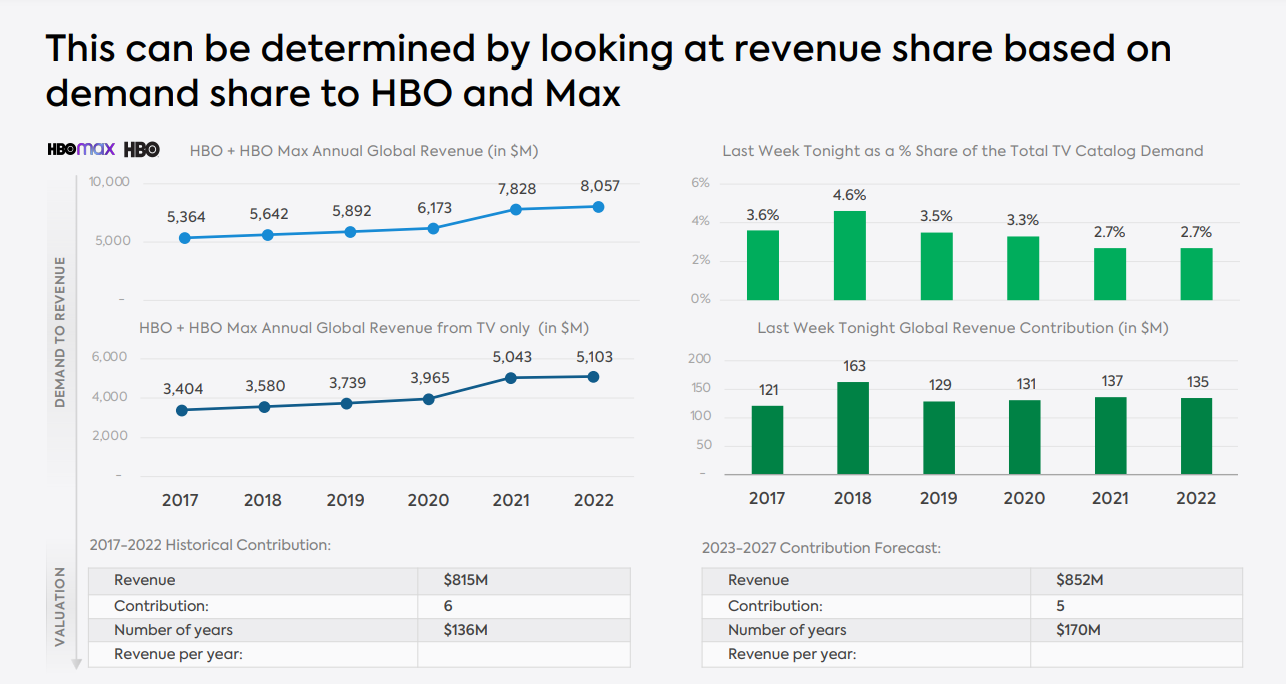This screenshot has height=684, width=1286.
Task: Click the 163 bar label
Action: click(x=854, y=366)
